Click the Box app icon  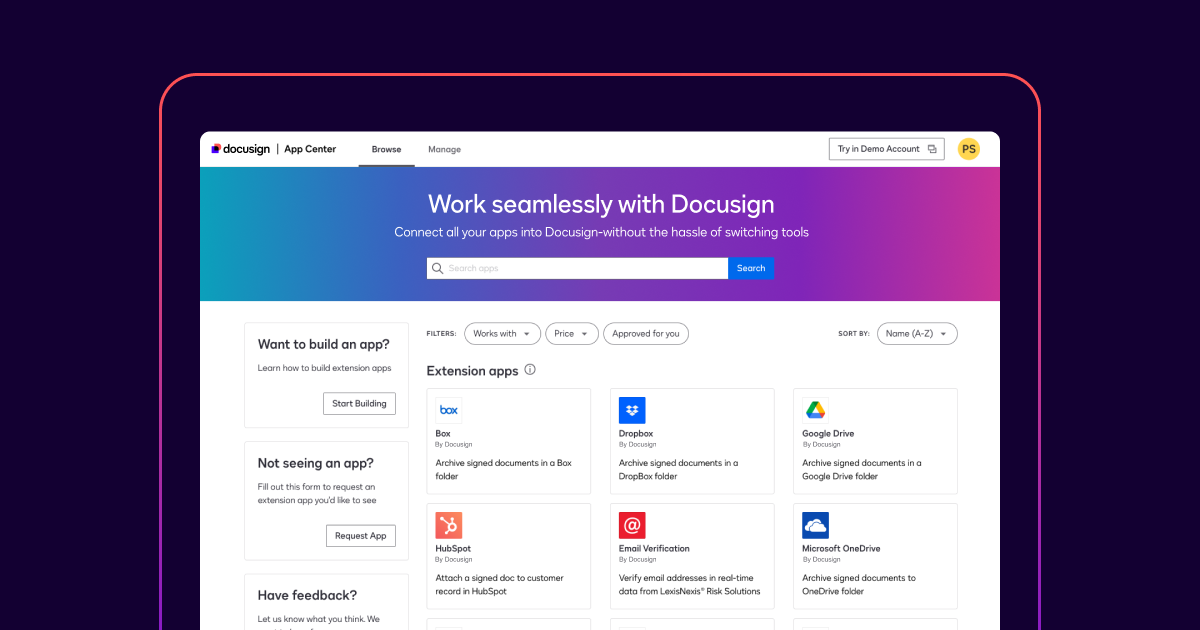point(448,409)
